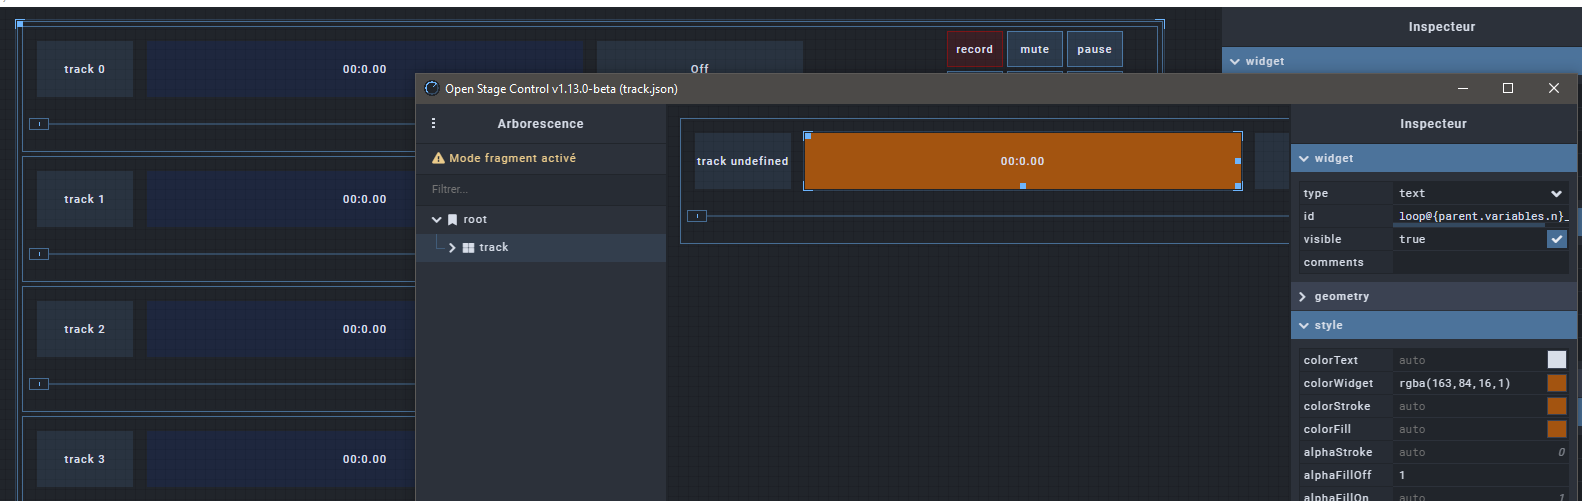Image resolution: width=1582 pixels, height=501 pixels.
Task: Click the record button in background window
Action: (x=974, y=49)
